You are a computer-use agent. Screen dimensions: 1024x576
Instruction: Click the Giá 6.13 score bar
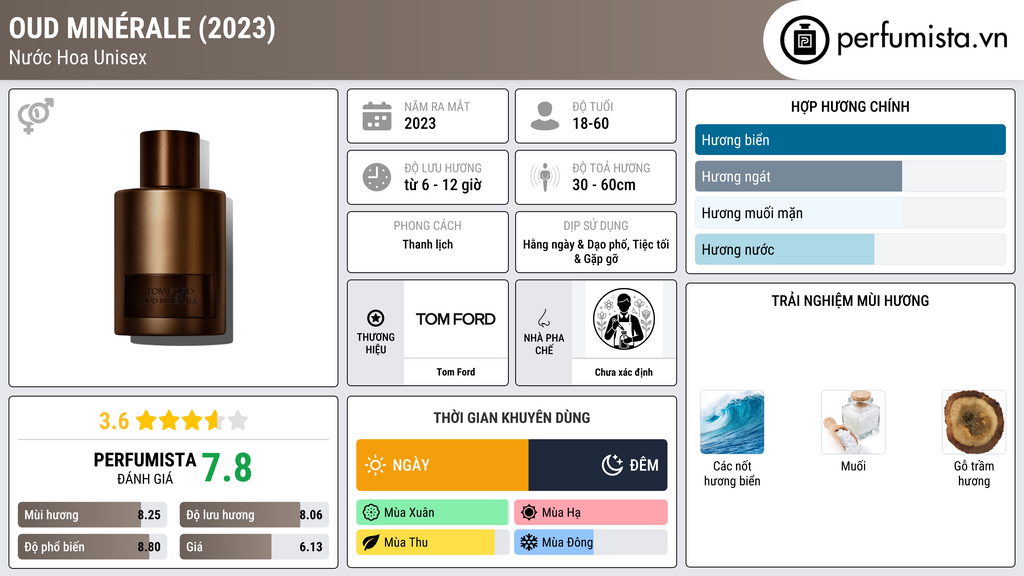[255, 547]
